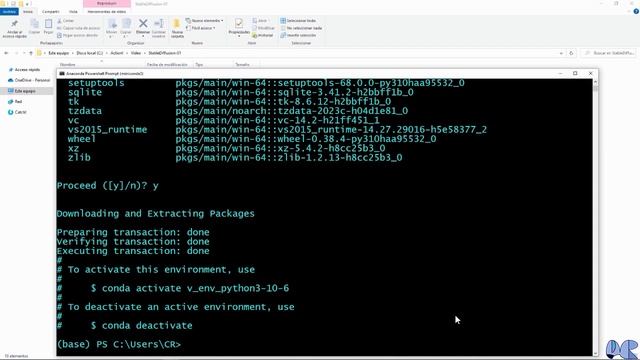The image size is (640, 360).
Task: Open the Compartir ribbon tab
Action: tap(51, 12)
